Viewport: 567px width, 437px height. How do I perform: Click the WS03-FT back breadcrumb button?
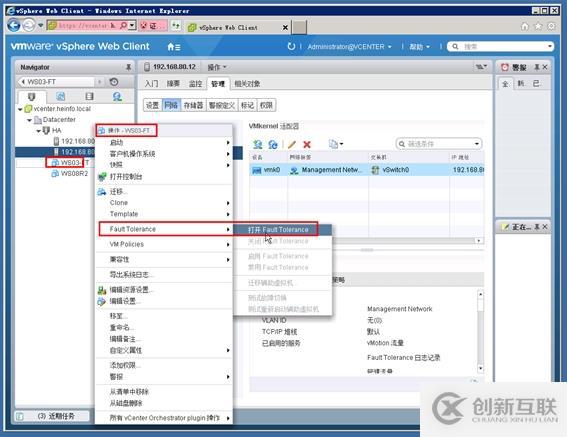[x=56, y=82]
